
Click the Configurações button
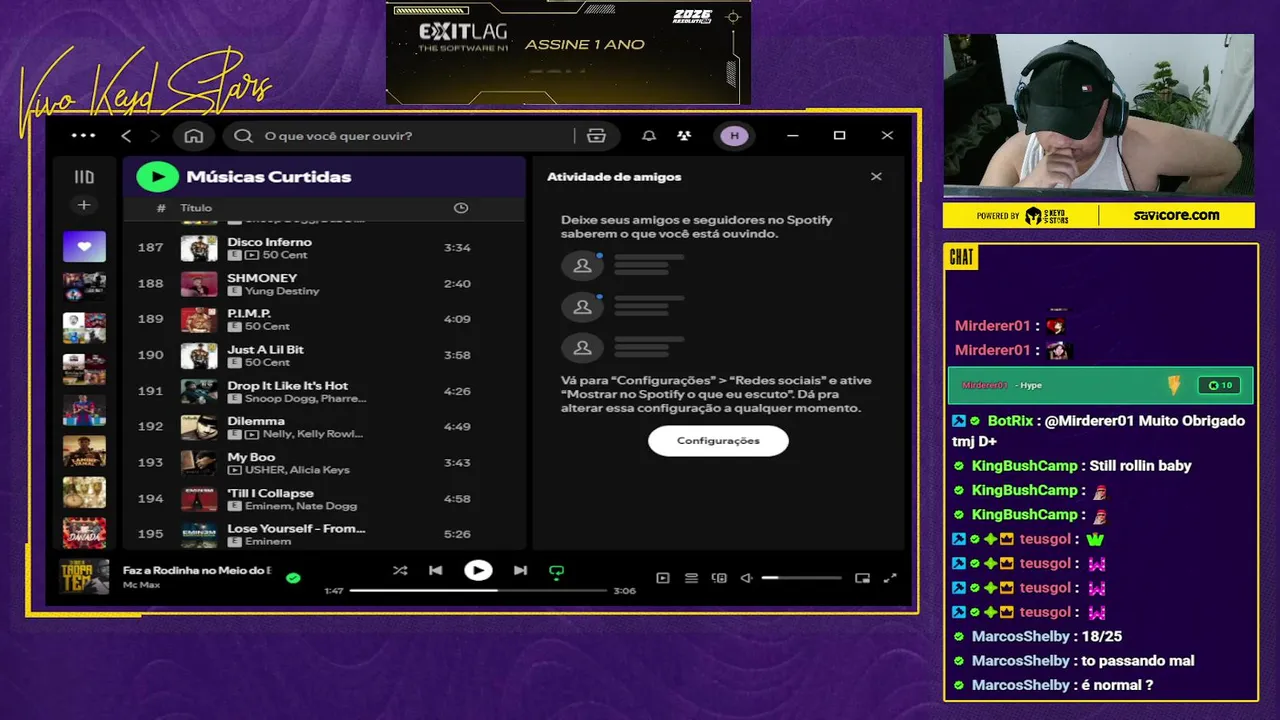tap(718, 441)
